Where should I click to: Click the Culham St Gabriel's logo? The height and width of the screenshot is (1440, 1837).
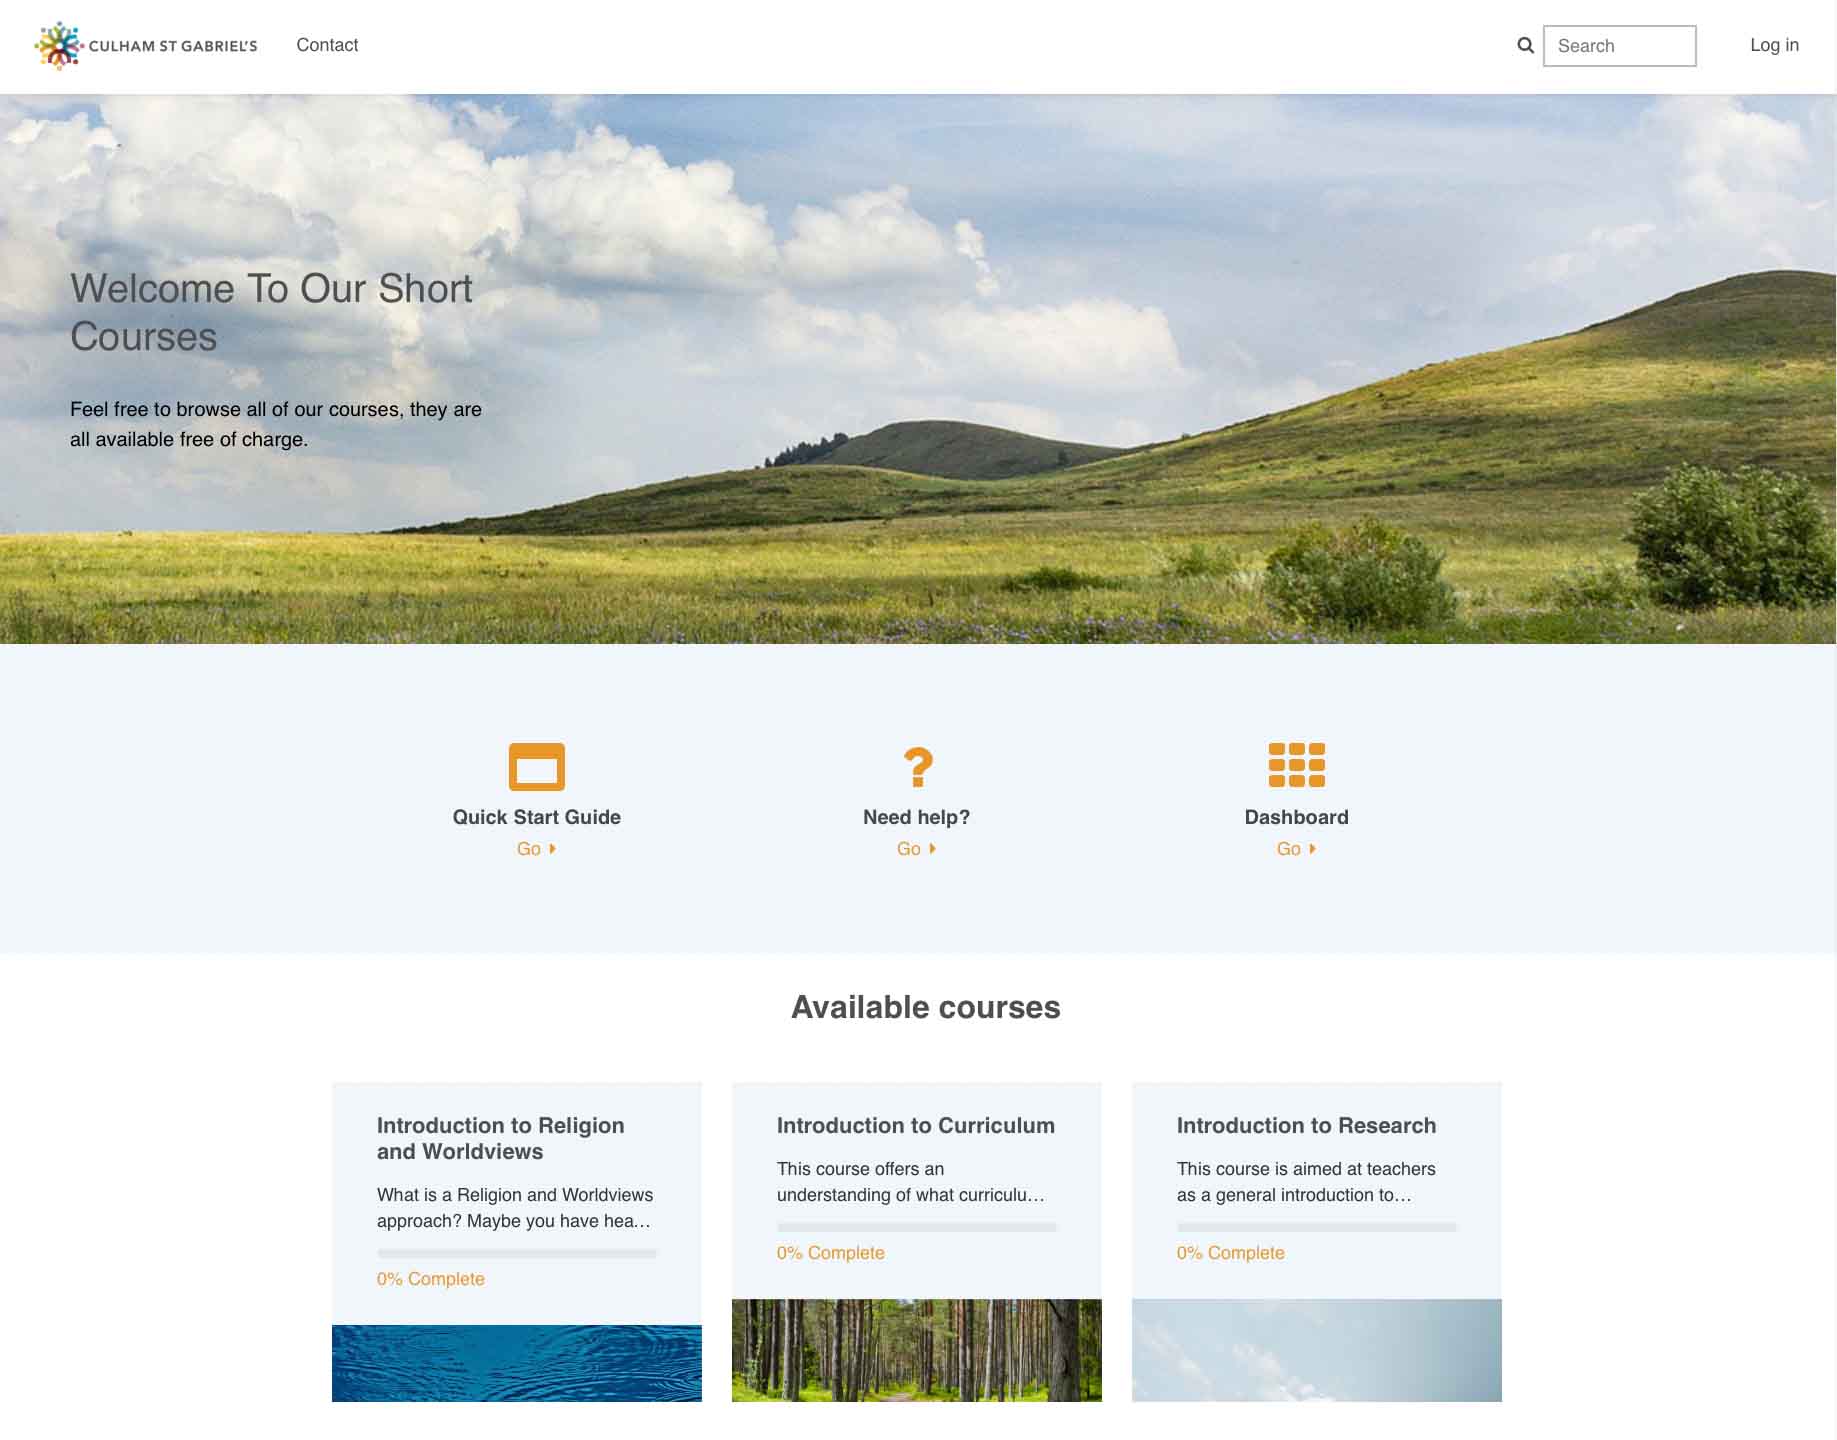click(x=146, y=46)
